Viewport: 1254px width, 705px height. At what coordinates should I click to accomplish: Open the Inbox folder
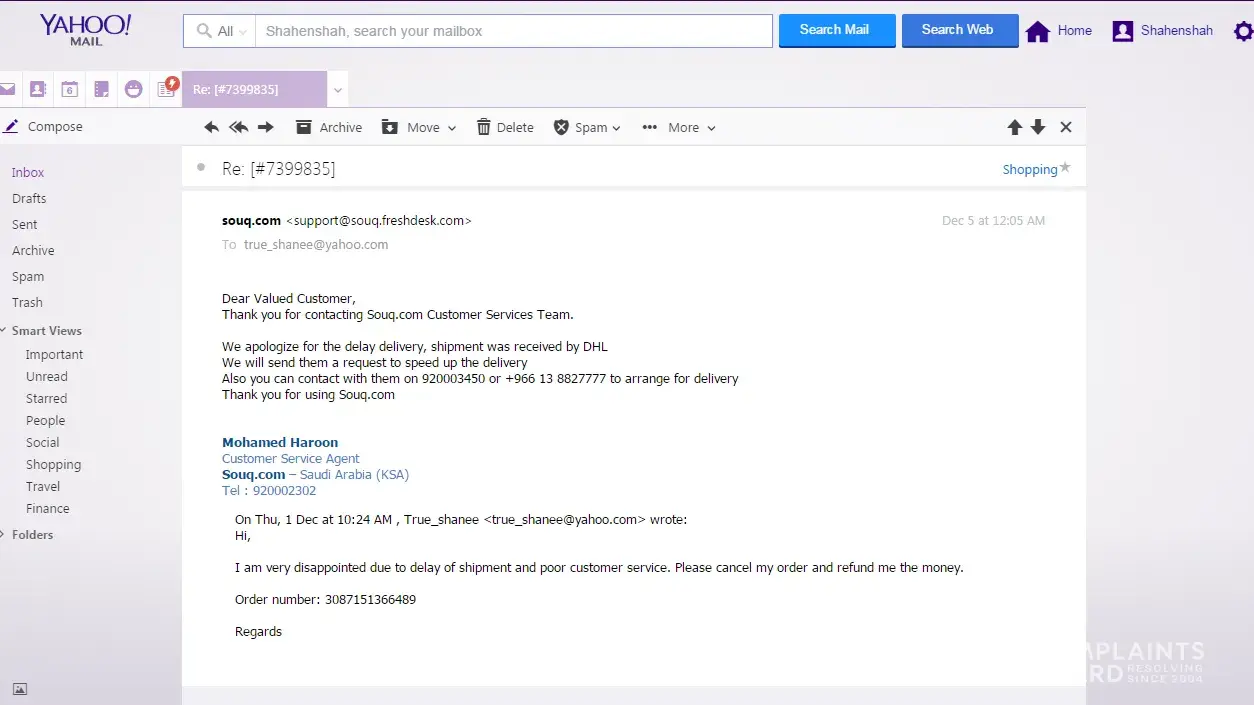tap(28, 172)
